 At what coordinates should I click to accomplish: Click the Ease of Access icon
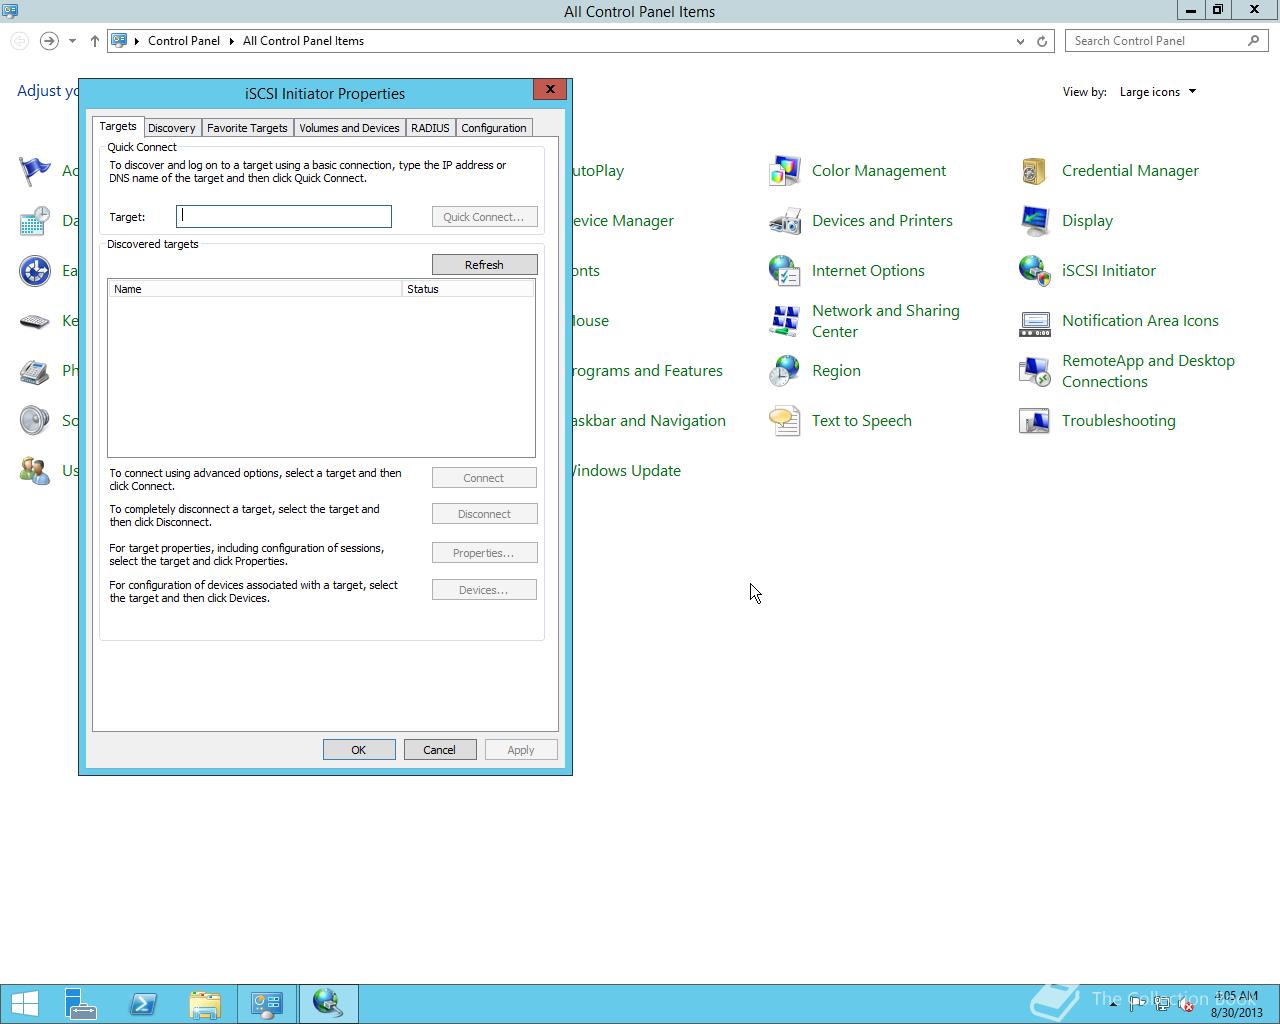(35, 271)
